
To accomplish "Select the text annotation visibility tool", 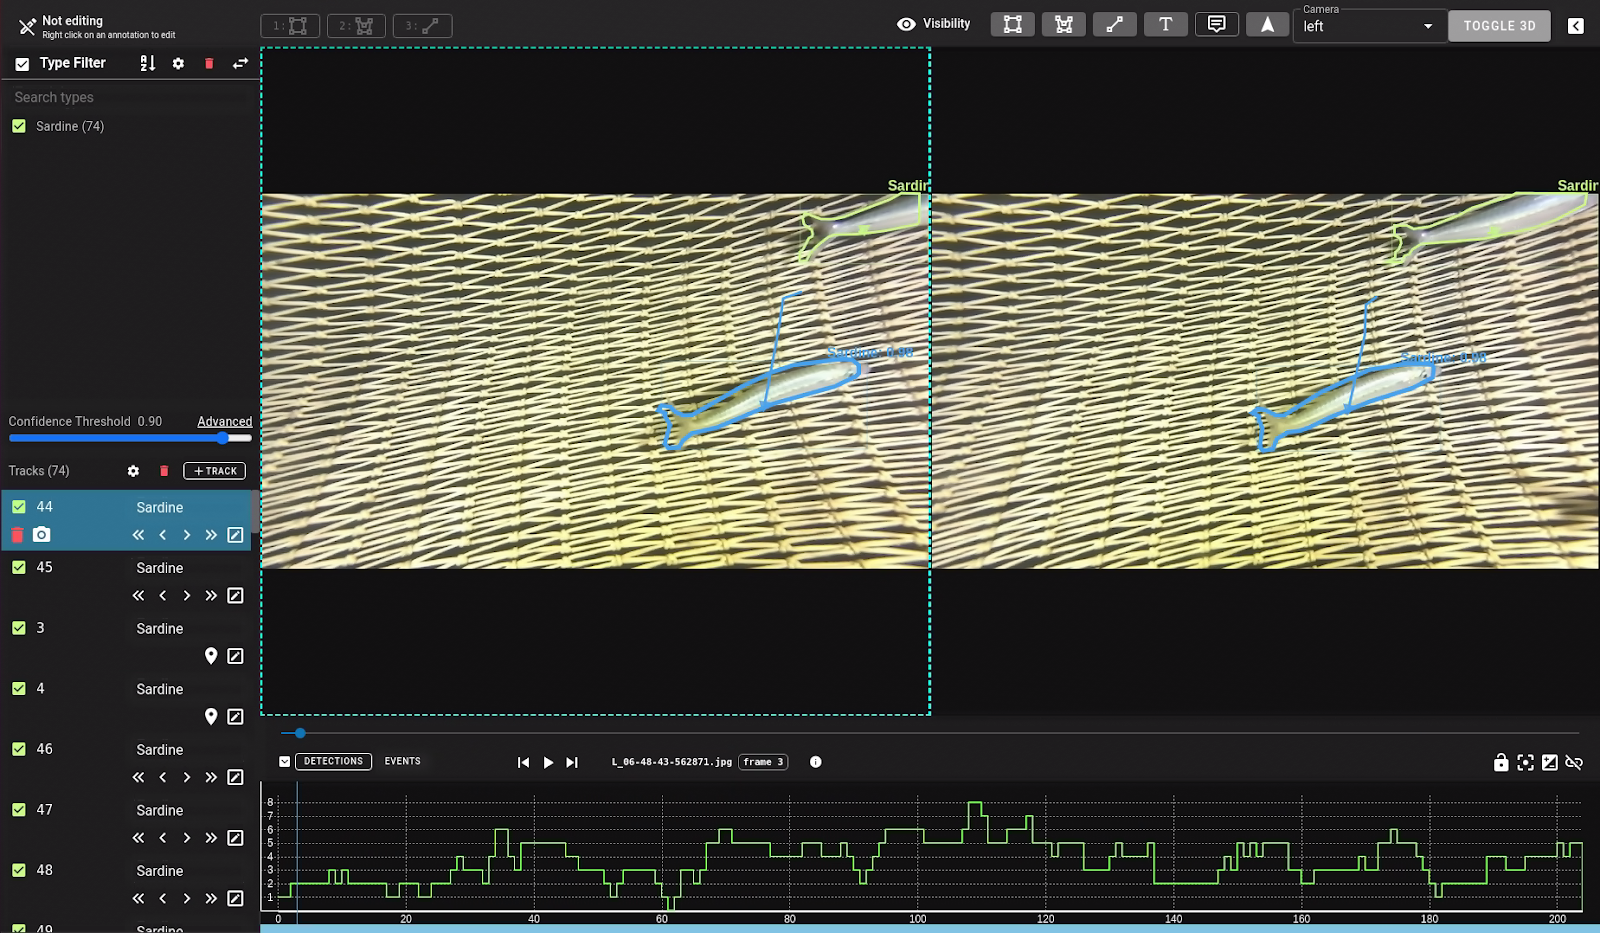I will point(1165,25).
